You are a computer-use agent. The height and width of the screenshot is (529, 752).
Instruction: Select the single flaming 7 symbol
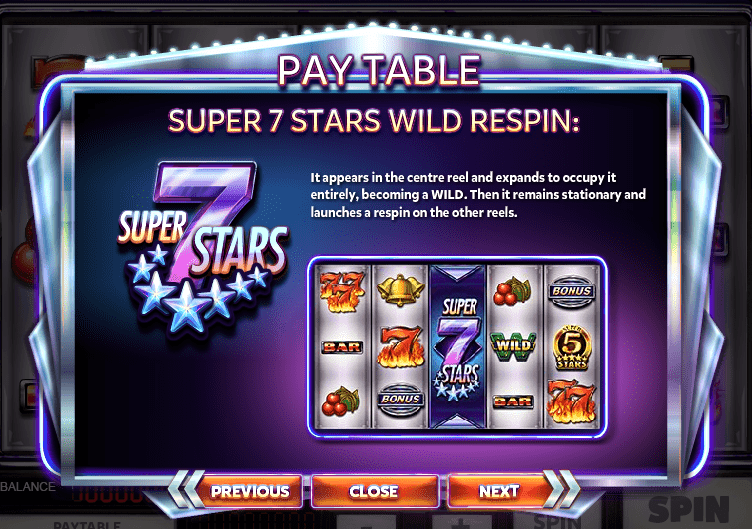(400, 346)
